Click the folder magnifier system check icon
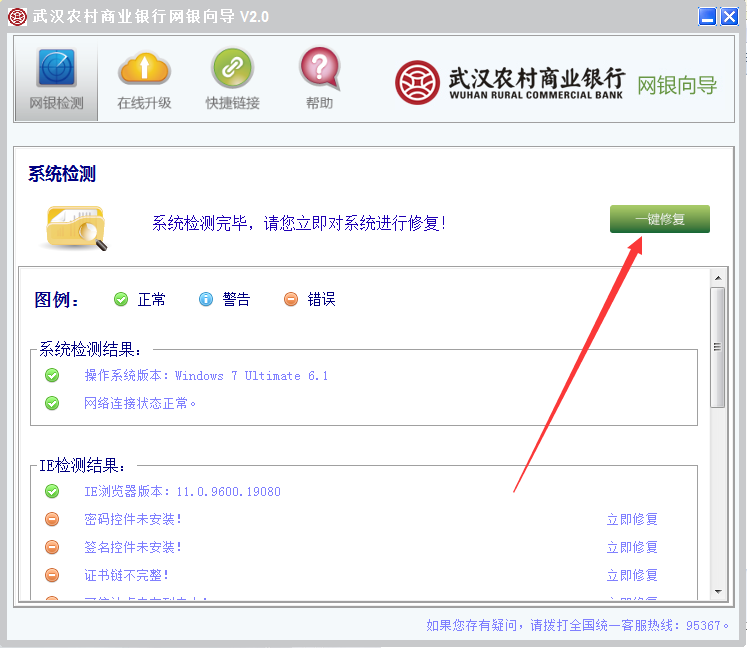 (x=76, y=227)
